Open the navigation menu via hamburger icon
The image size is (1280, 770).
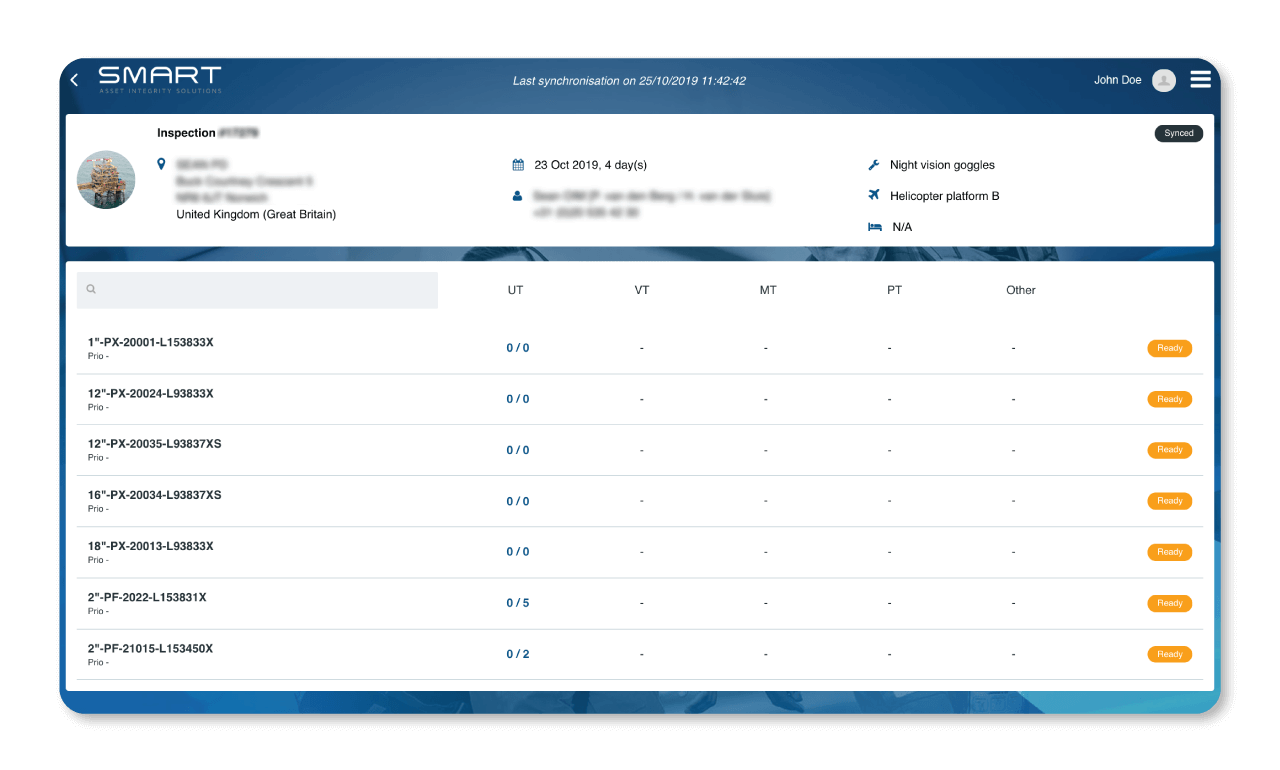(x=1200, y=78)
